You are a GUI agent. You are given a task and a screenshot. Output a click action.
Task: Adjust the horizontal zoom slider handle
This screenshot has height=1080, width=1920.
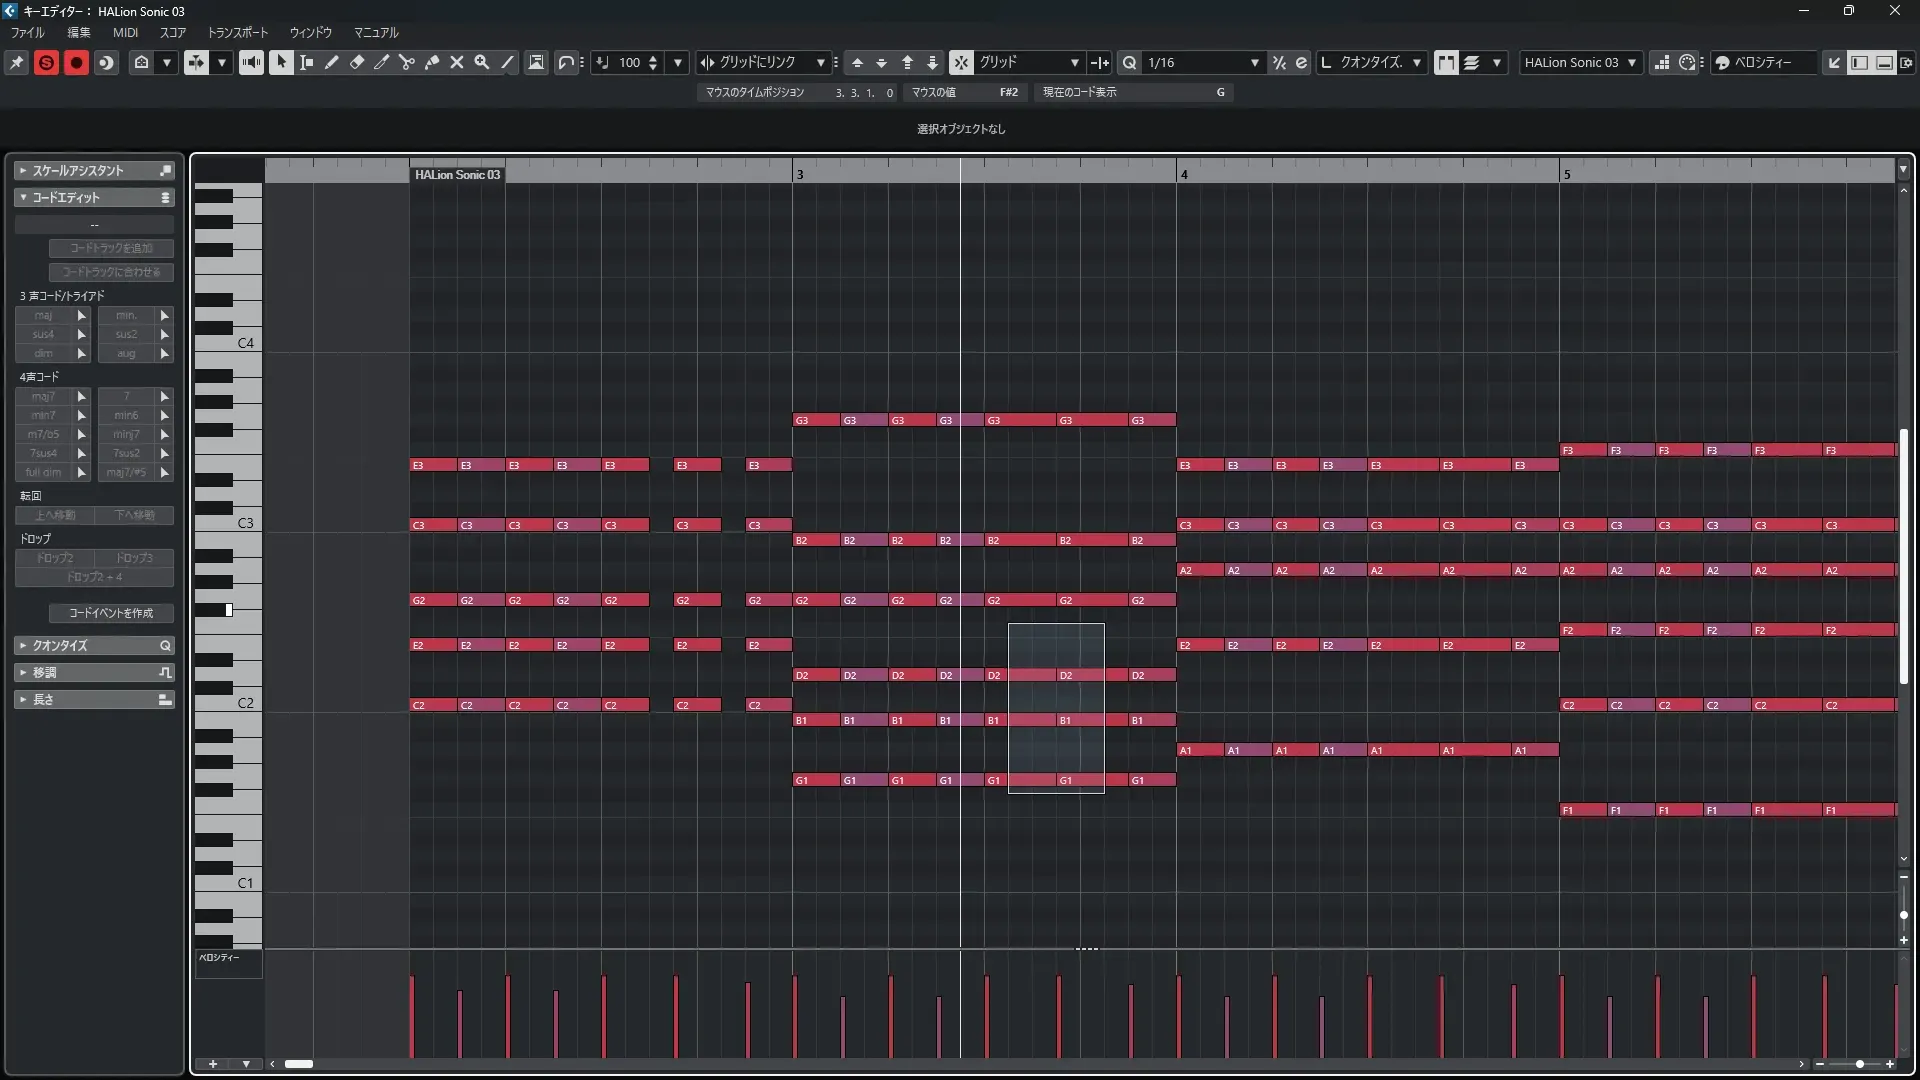click(1859, 1064)
